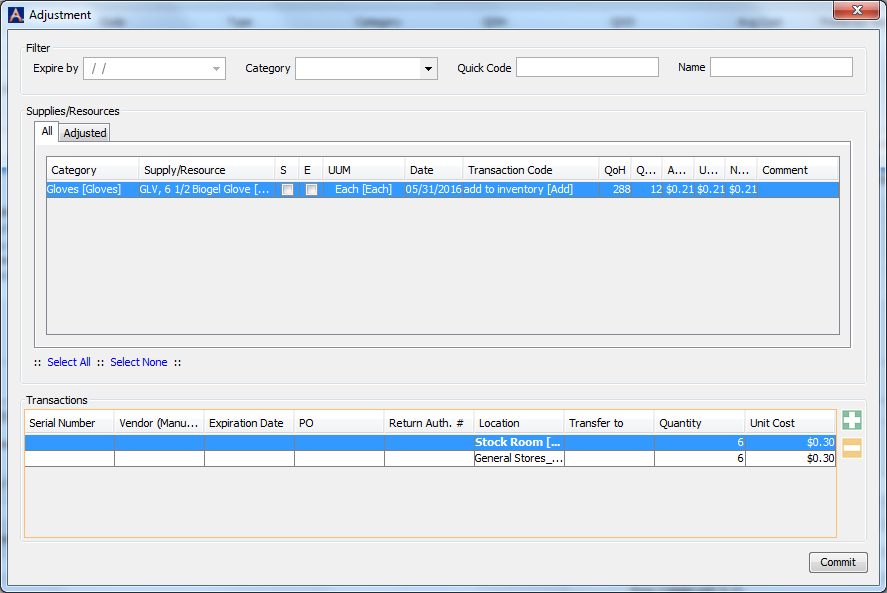Click the Select None link
887x593 pixels.
(139, 362)
